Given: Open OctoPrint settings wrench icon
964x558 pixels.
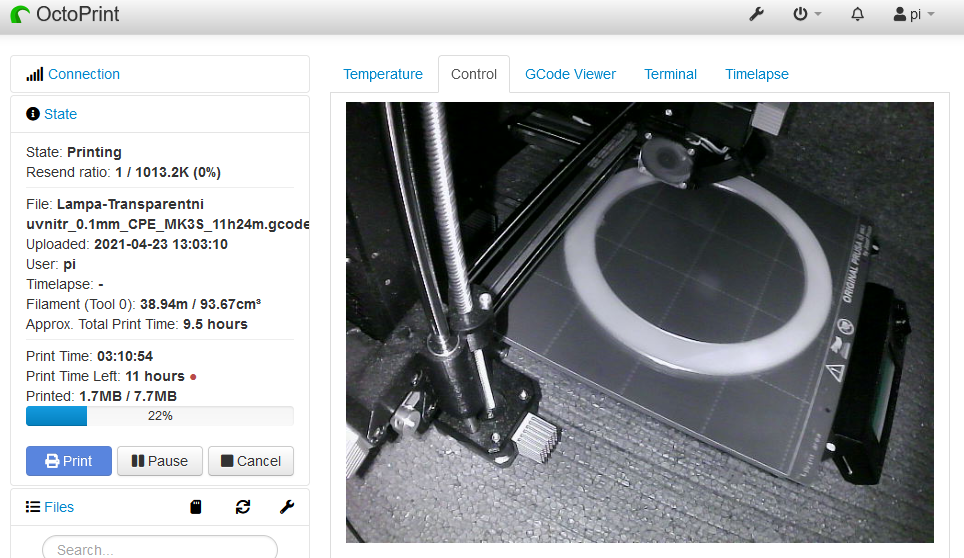Looking at the screenshot, I should 756,15.
